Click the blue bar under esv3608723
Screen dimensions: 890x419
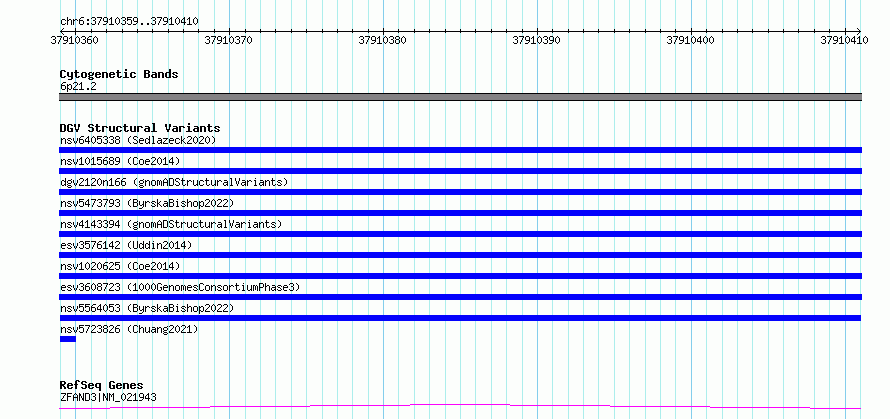point(460,297)
